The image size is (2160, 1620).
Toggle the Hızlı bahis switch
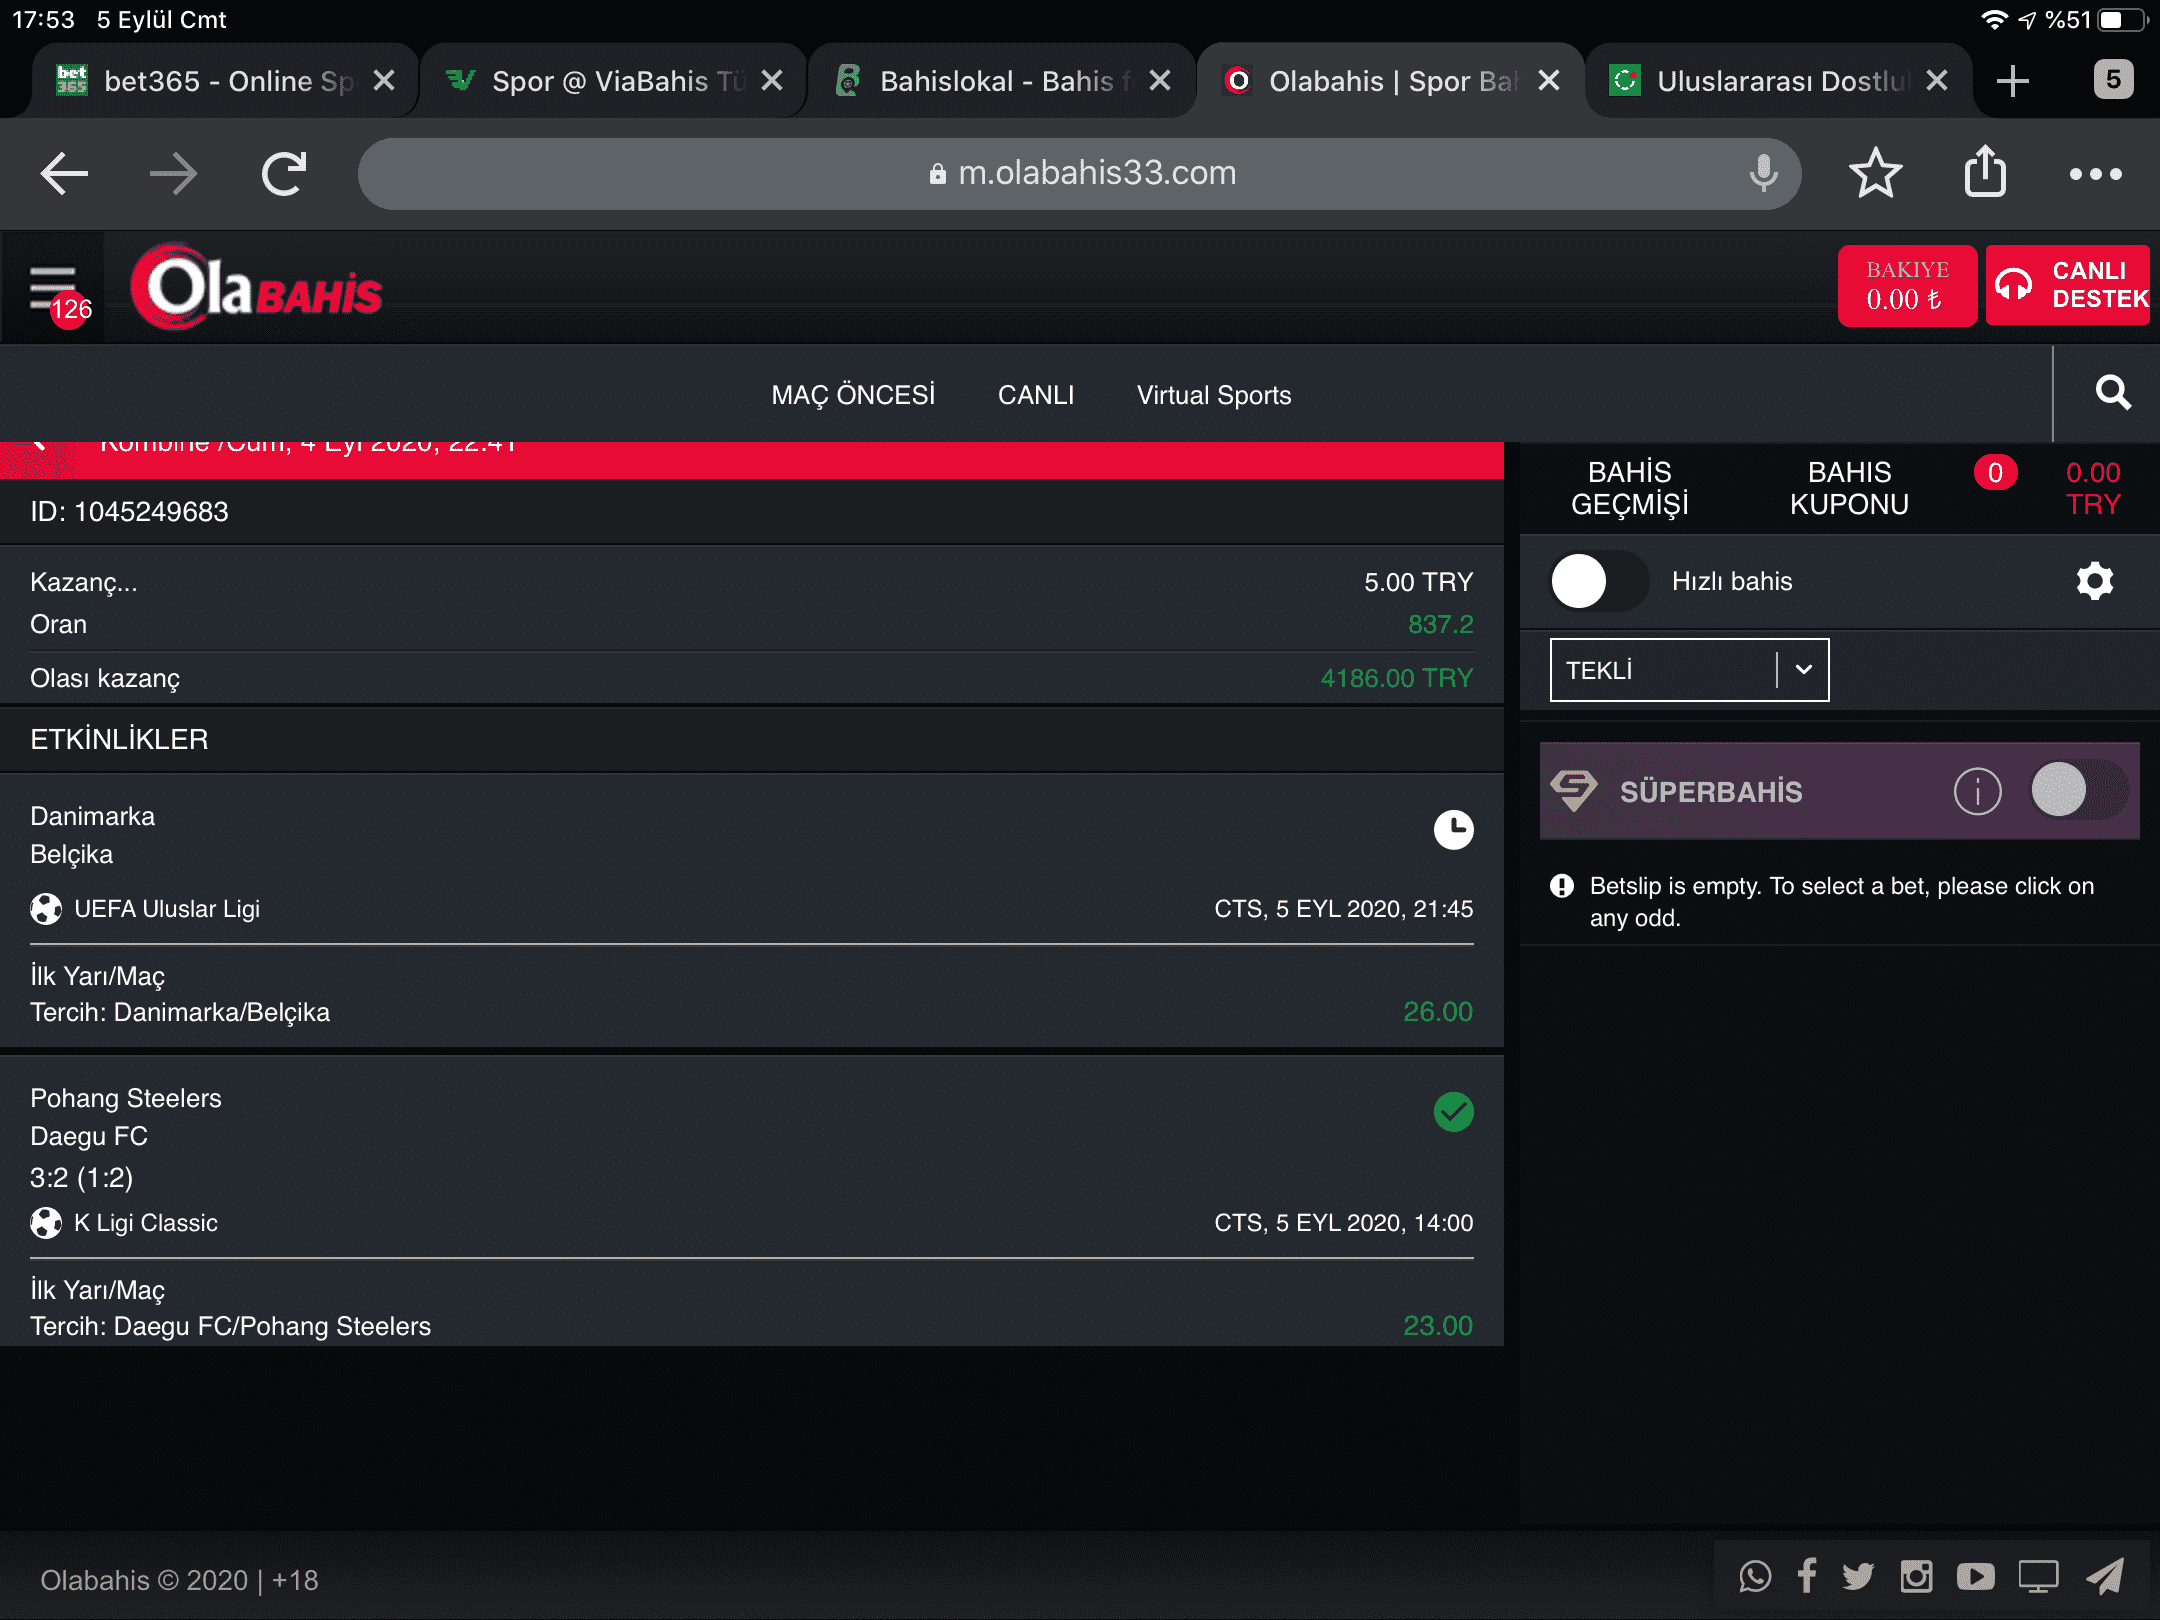click(x=1598, y=581)
